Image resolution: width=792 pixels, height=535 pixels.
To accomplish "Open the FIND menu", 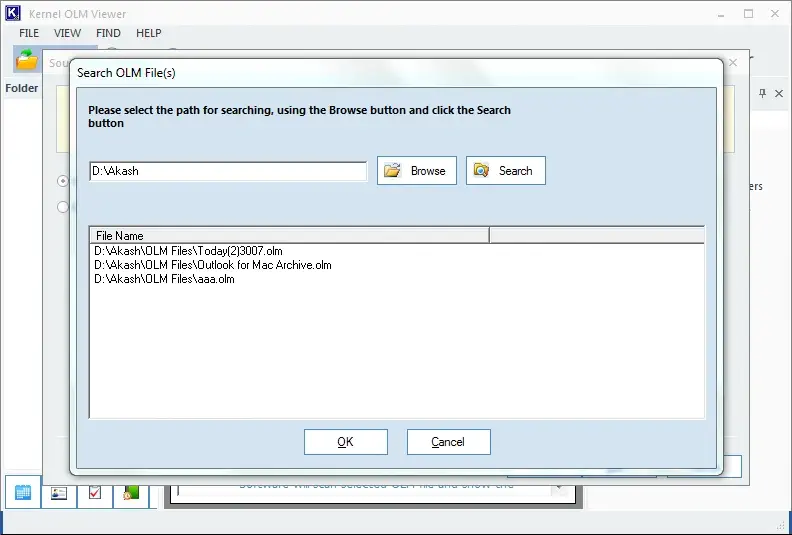I will click(x=108, y=33).
